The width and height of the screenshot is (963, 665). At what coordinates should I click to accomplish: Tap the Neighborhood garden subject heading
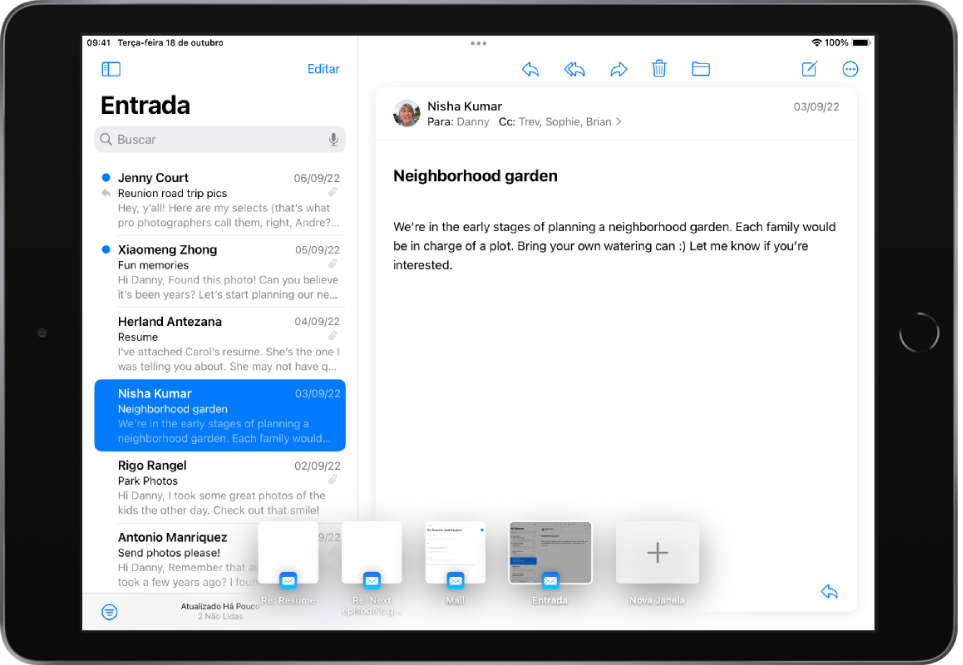(475, 176)
